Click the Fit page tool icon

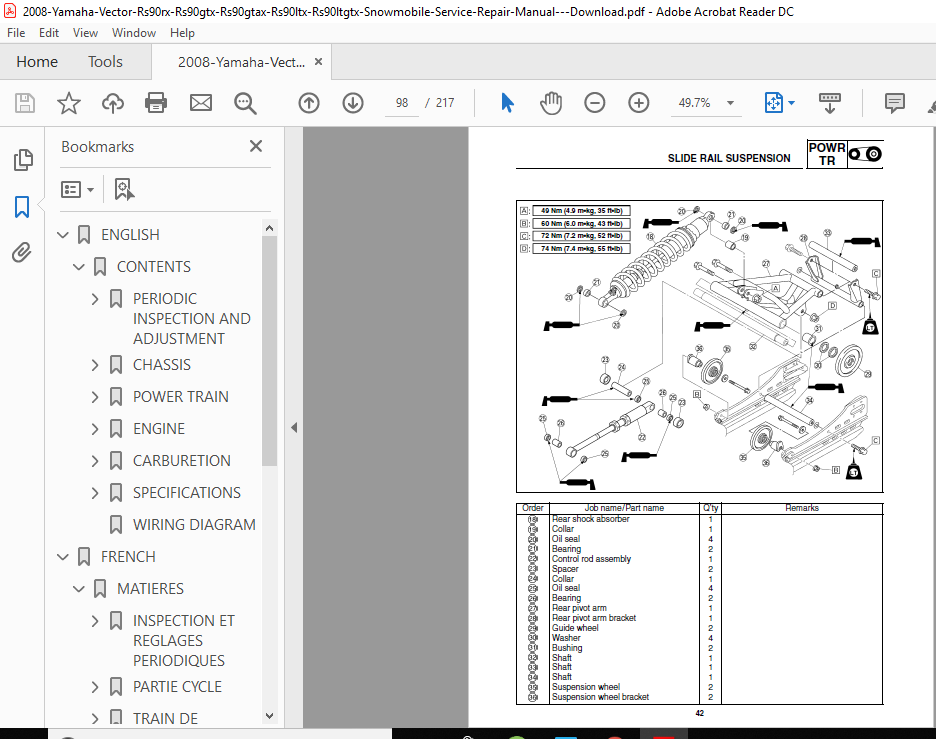point(774,103)
